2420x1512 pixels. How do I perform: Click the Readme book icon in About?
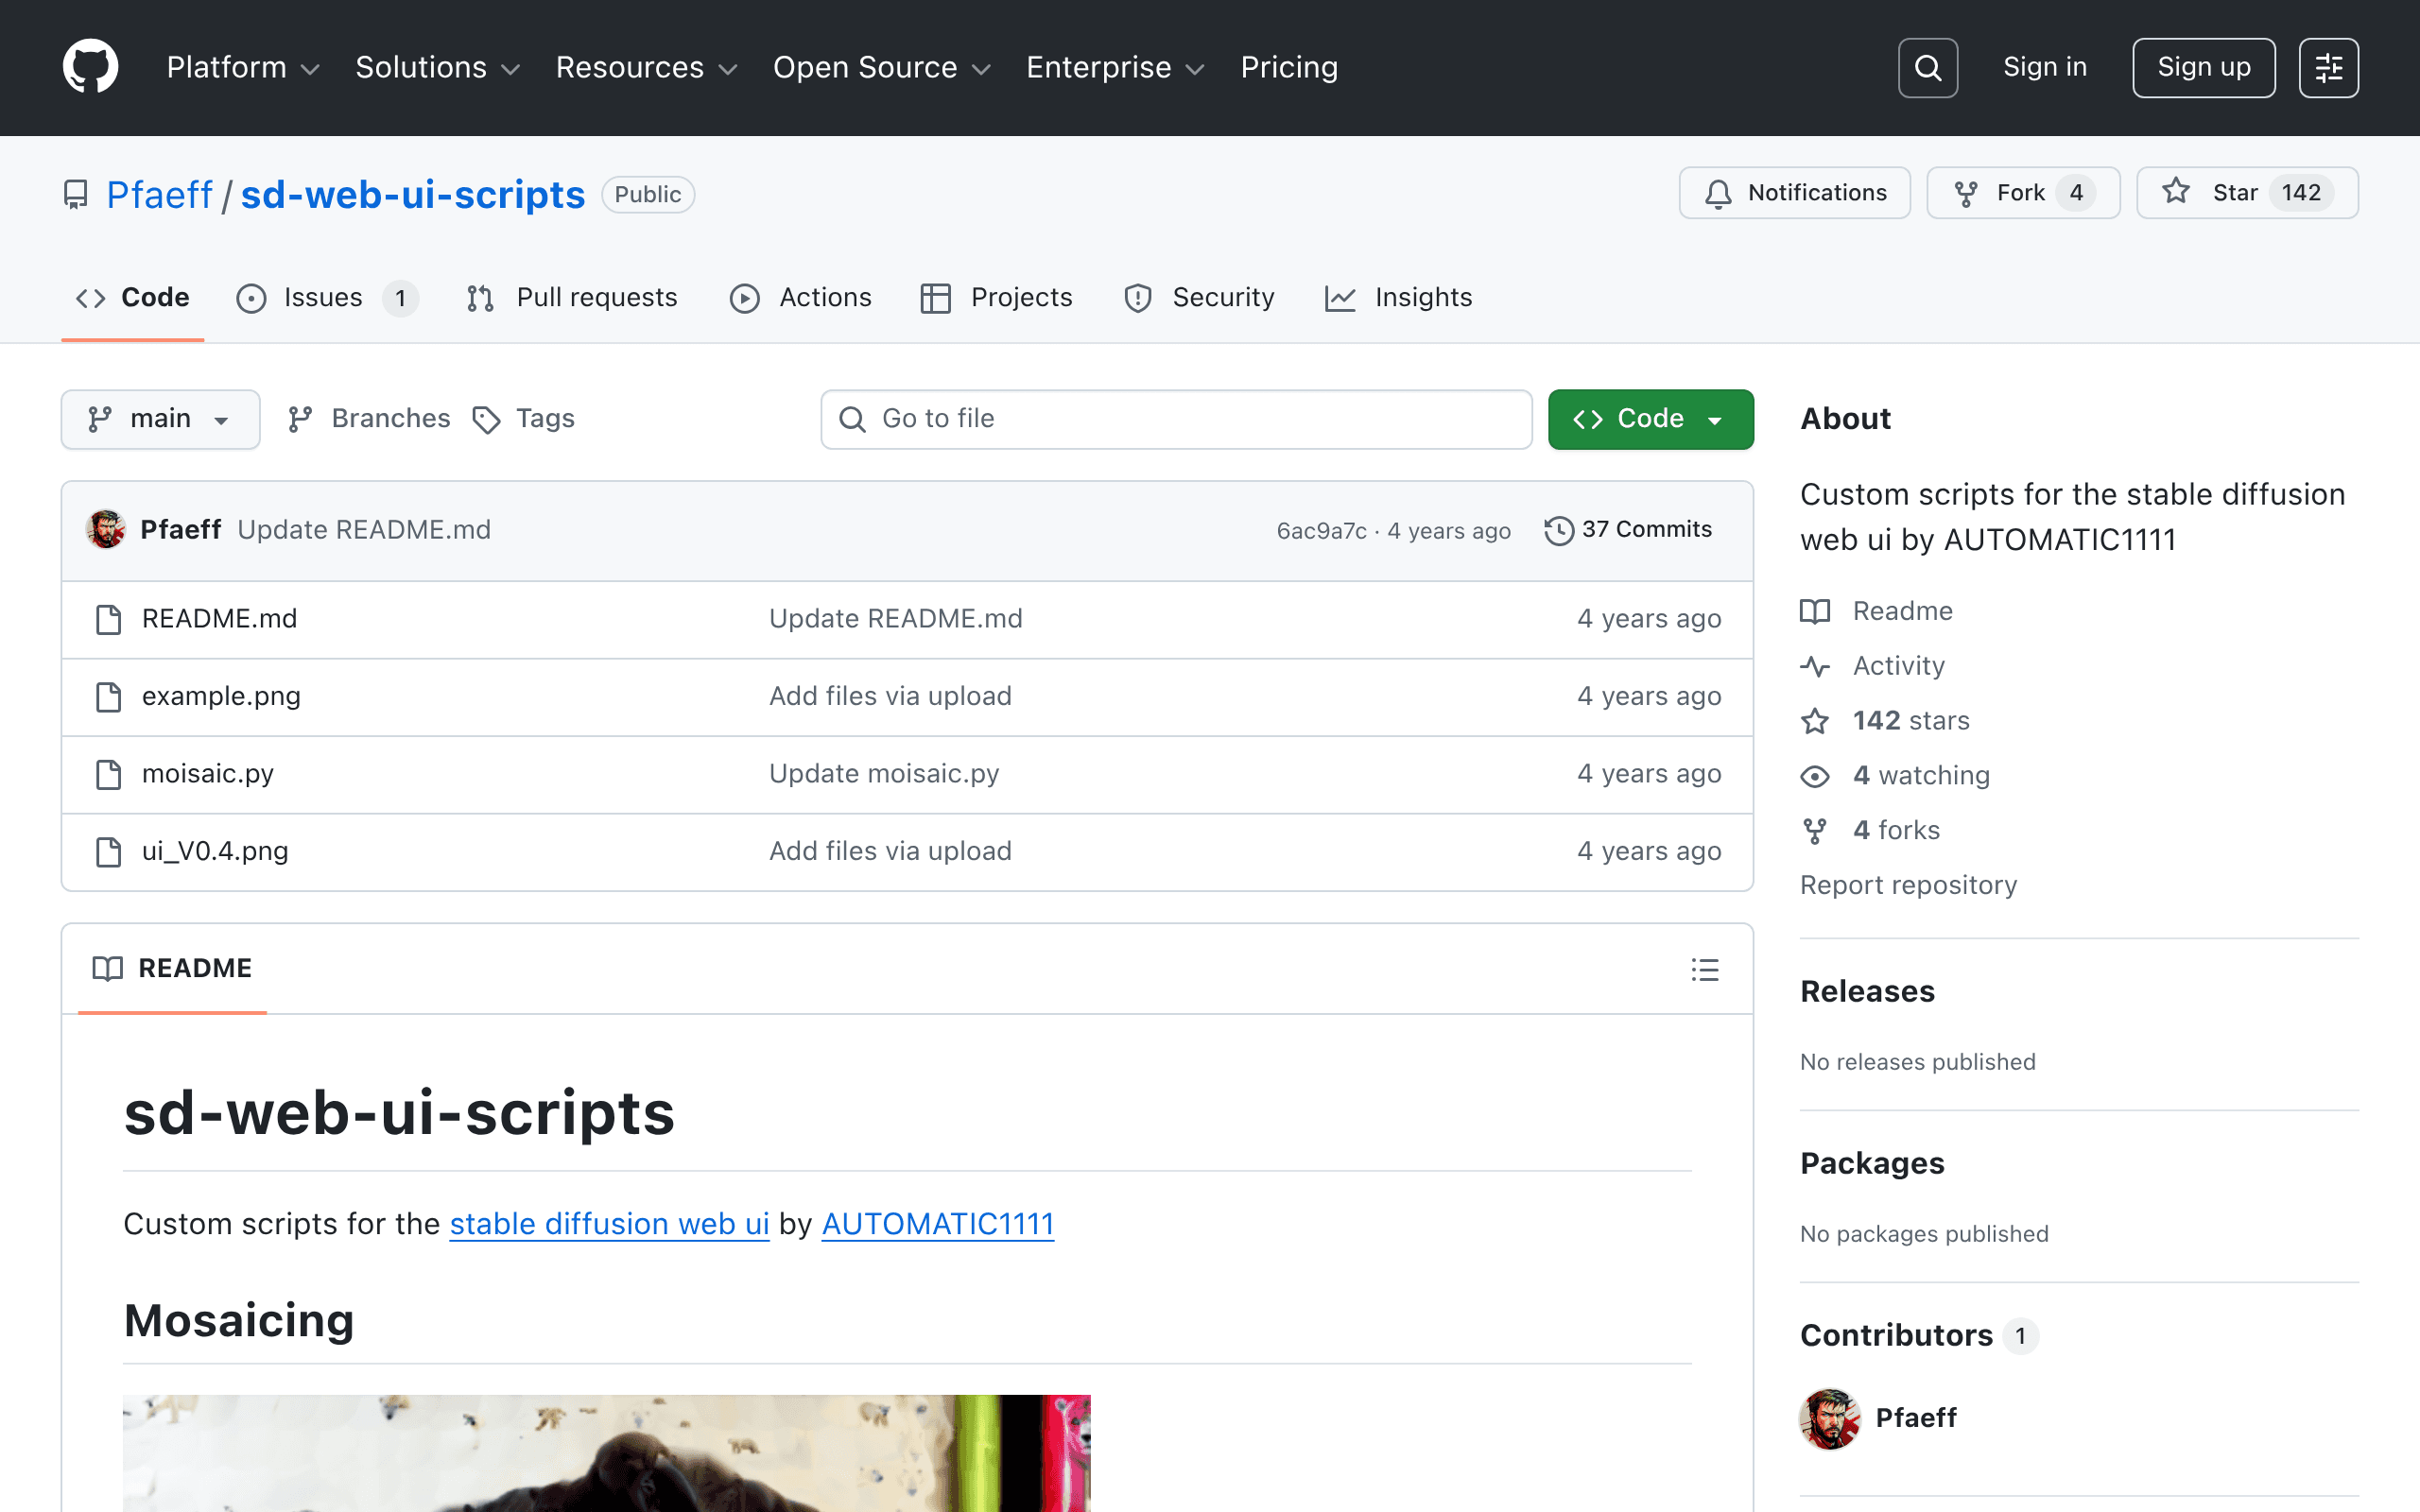1815,611
